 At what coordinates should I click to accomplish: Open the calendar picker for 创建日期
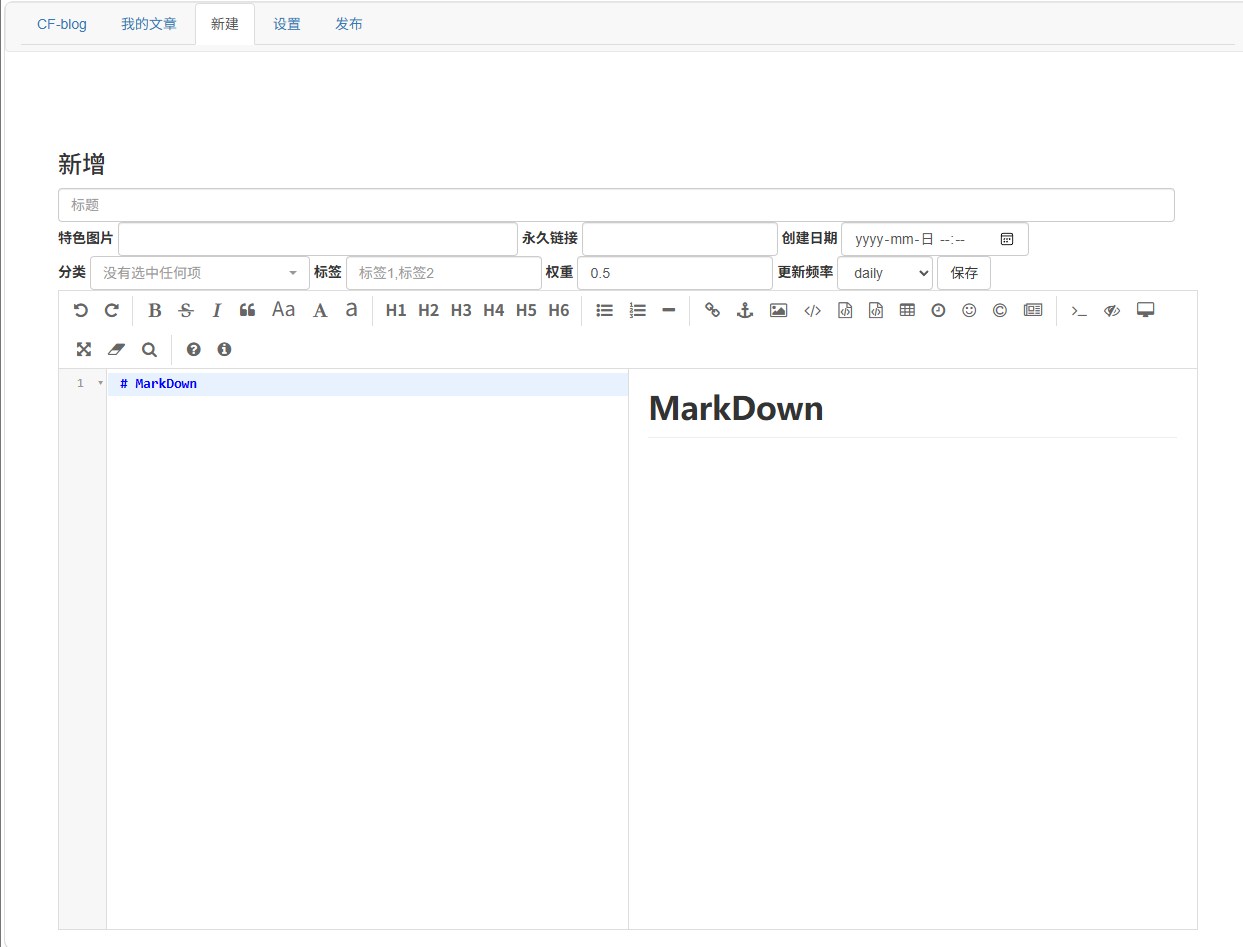pos(1007,239)
